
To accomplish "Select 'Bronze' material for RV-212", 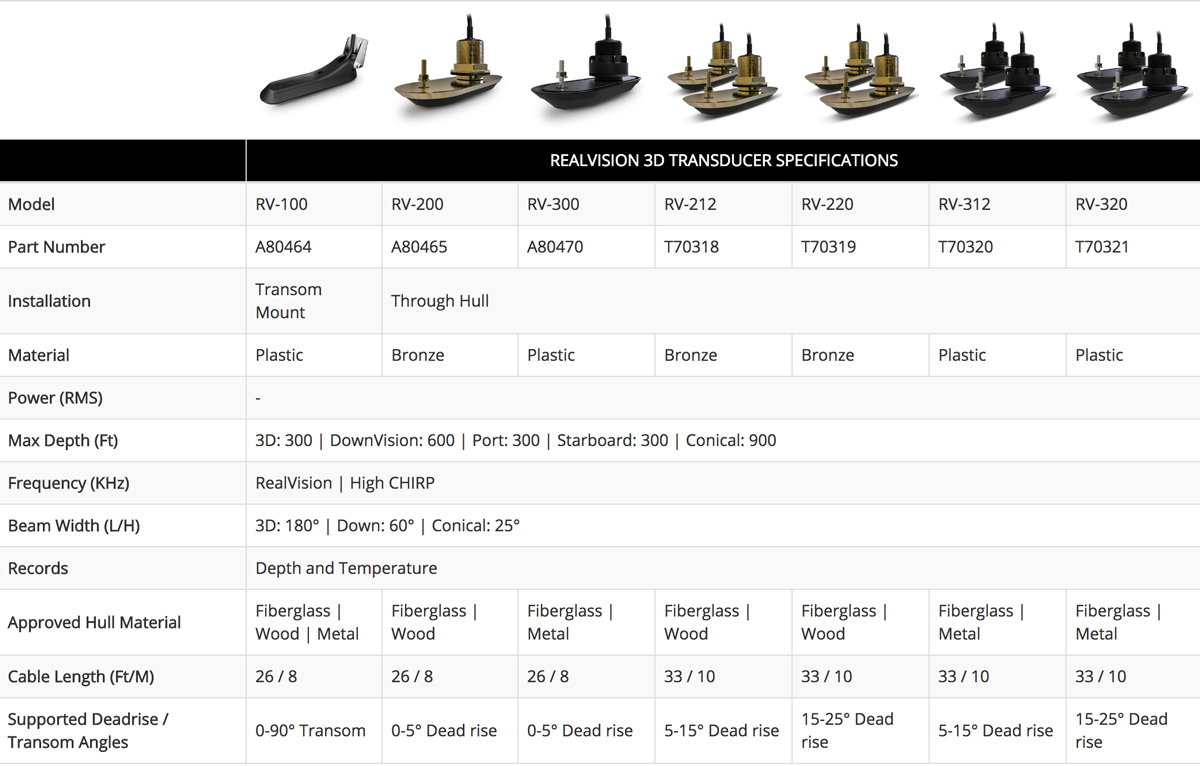I will (x=691, y=355).
